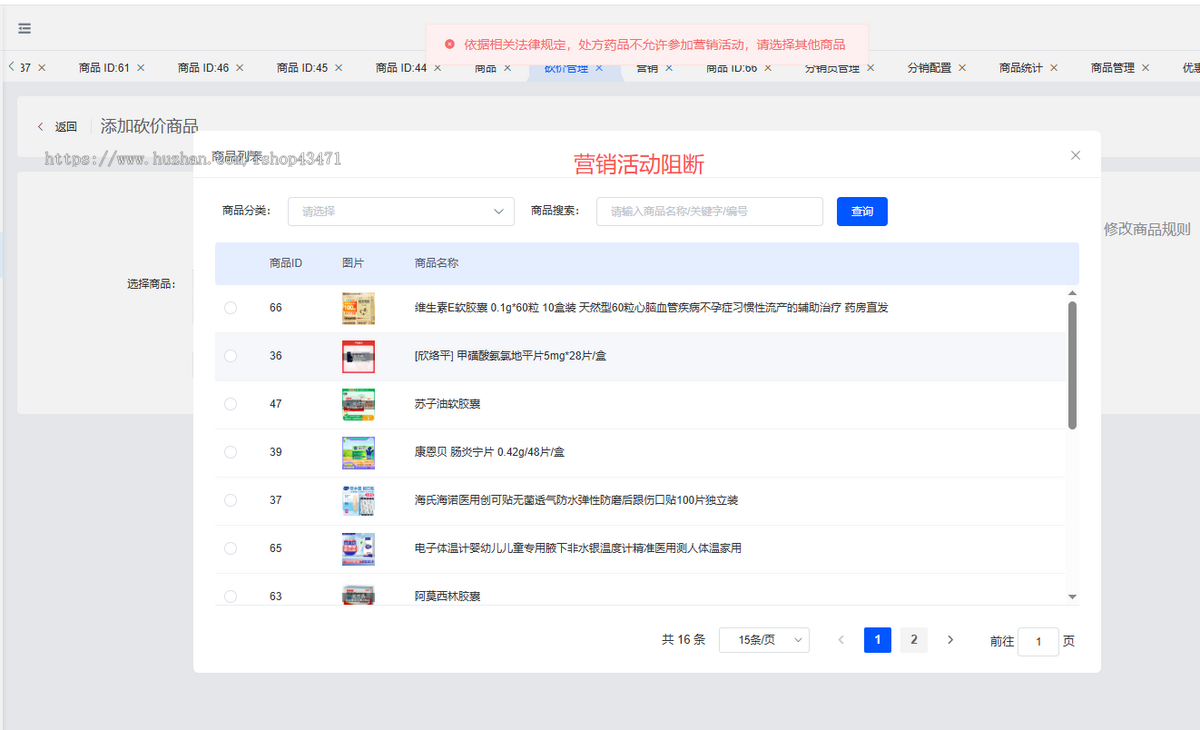Close the 营销 tab
The image size is (1200, 730).
[x=669, y=68]
